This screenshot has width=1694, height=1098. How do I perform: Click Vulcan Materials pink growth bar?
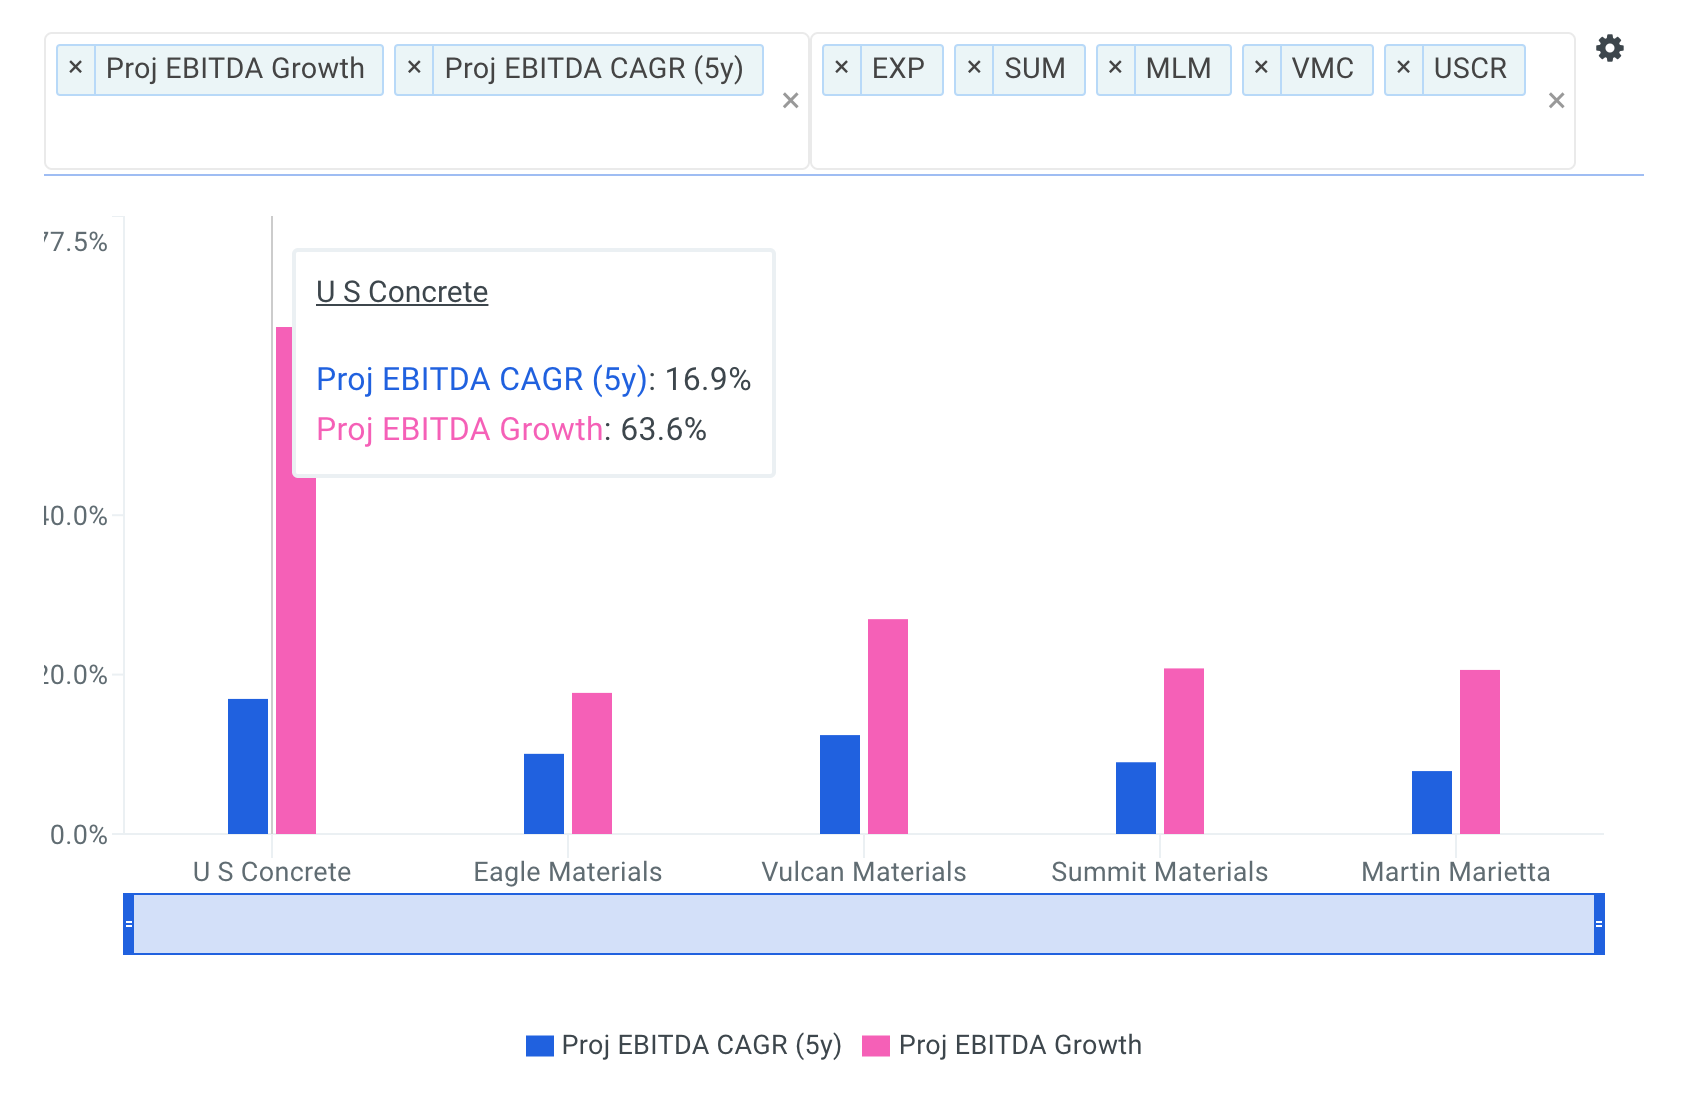(888, 727)
